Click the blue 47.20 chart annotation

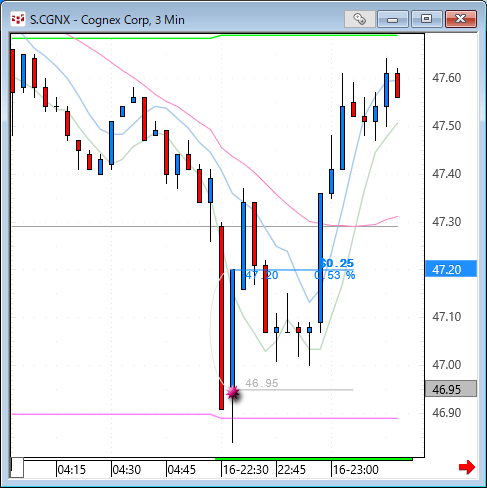(x=262, y=275)
